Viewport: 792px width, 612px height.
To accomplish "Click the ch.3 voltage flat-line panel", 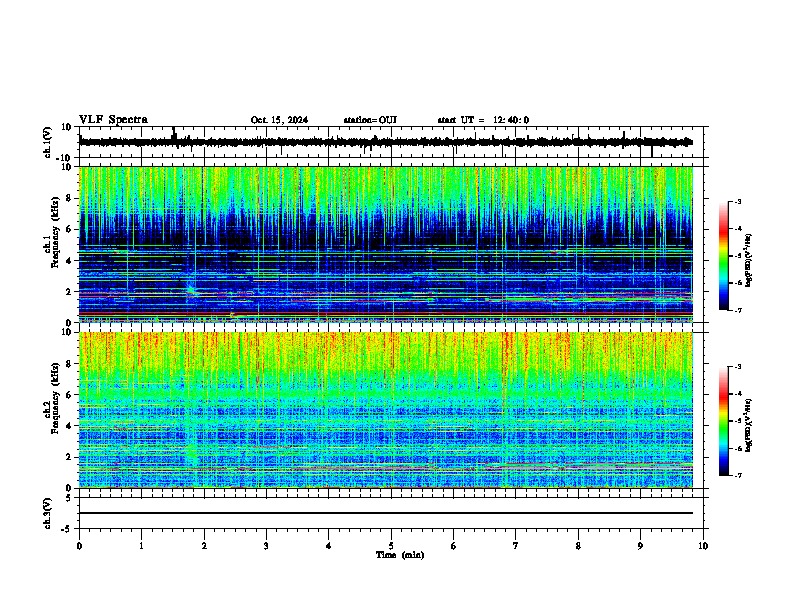I will pos(390,513).
